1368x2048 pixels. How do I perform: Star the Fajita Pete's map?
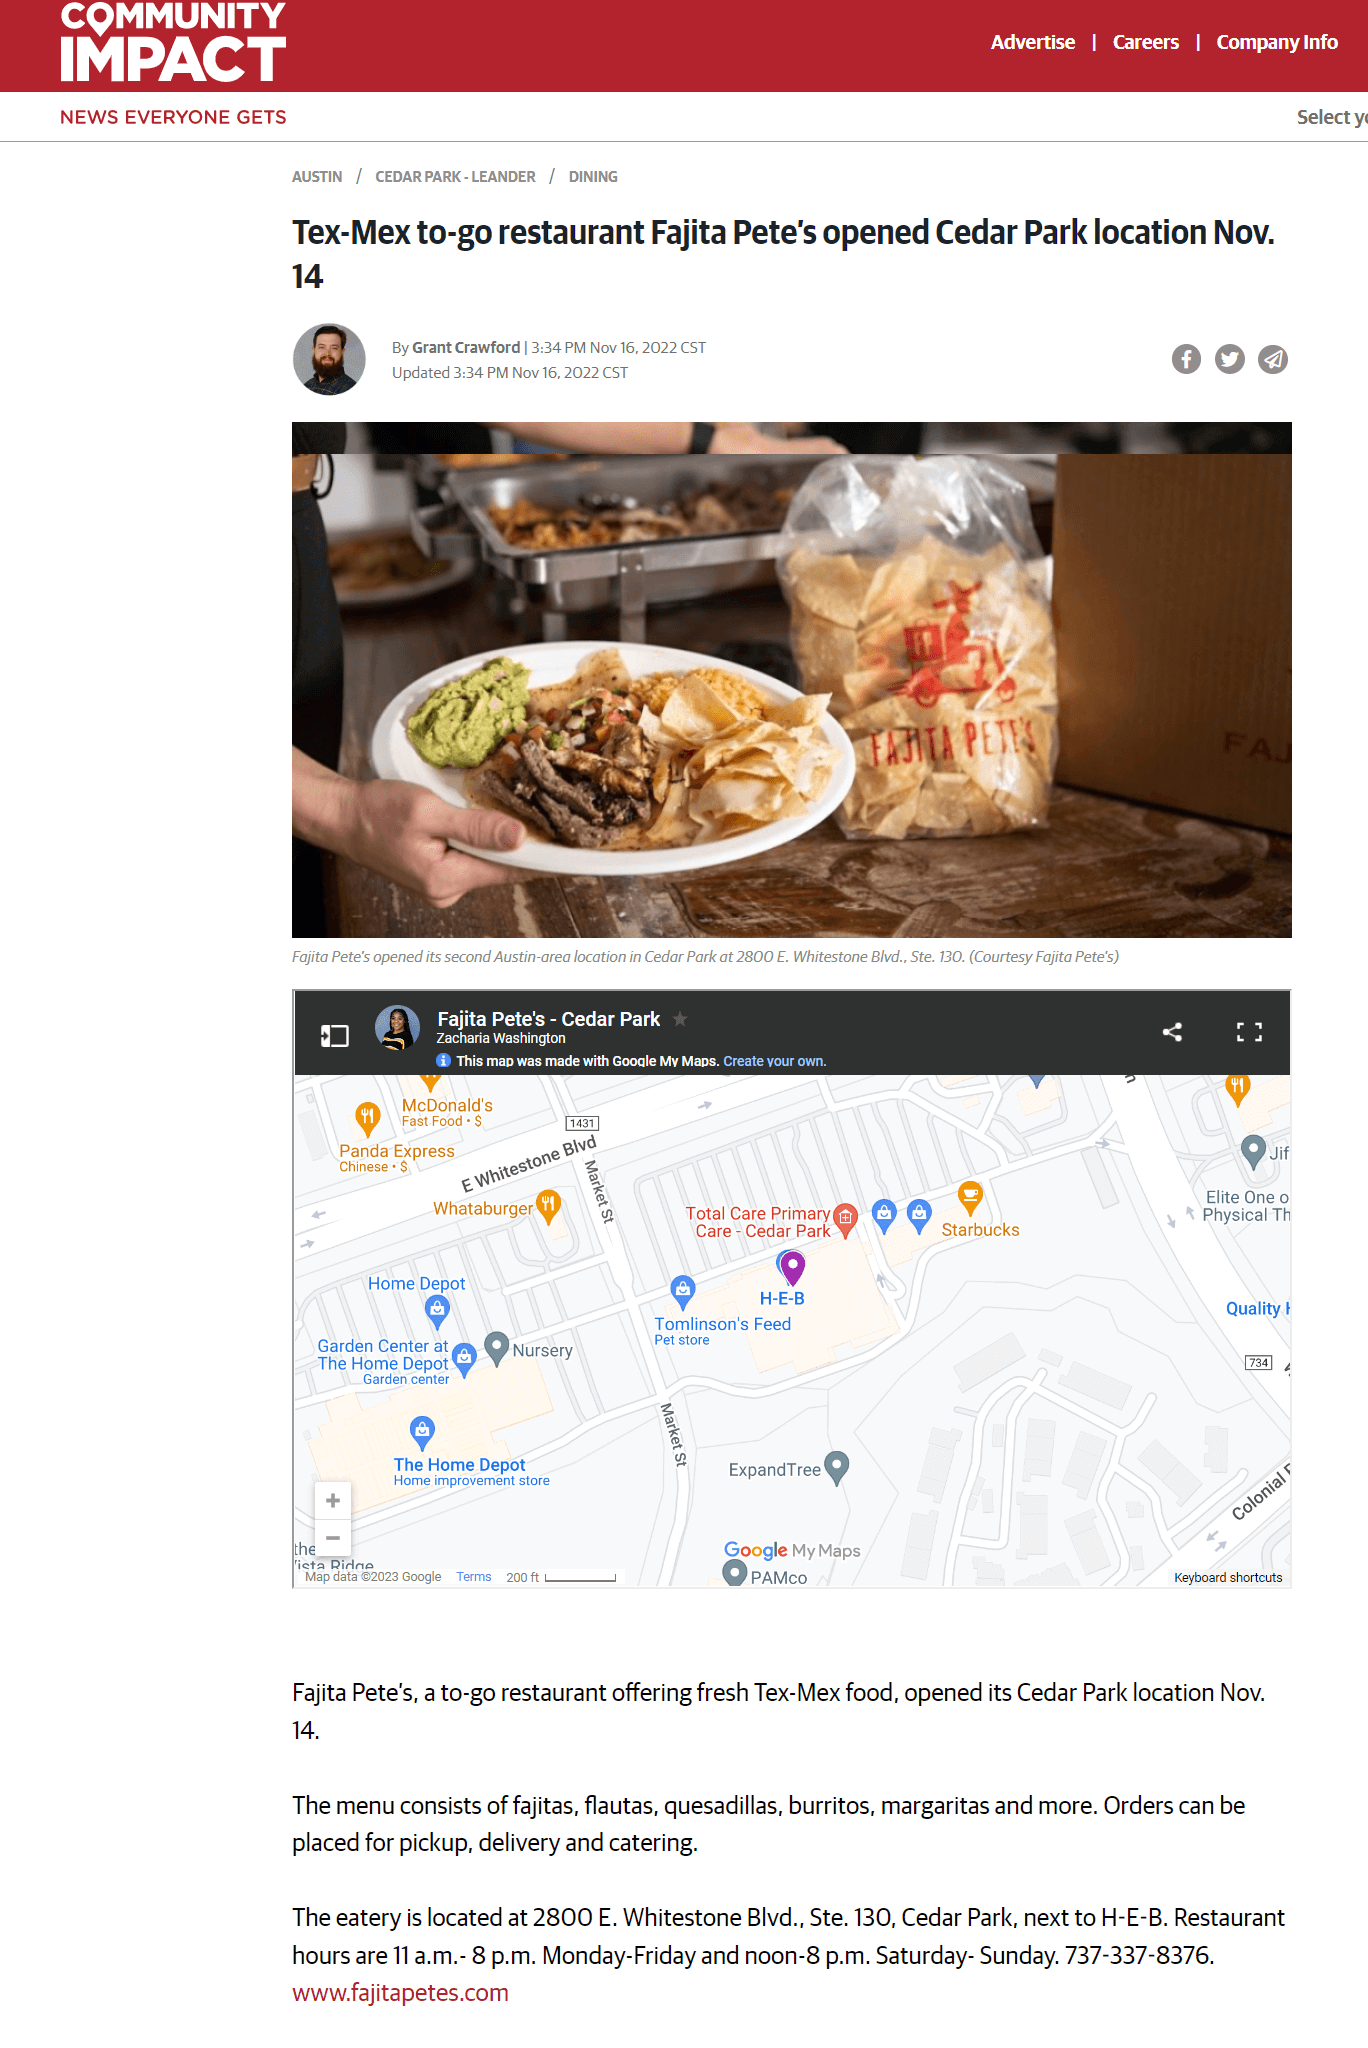(x=680, y=1019)
